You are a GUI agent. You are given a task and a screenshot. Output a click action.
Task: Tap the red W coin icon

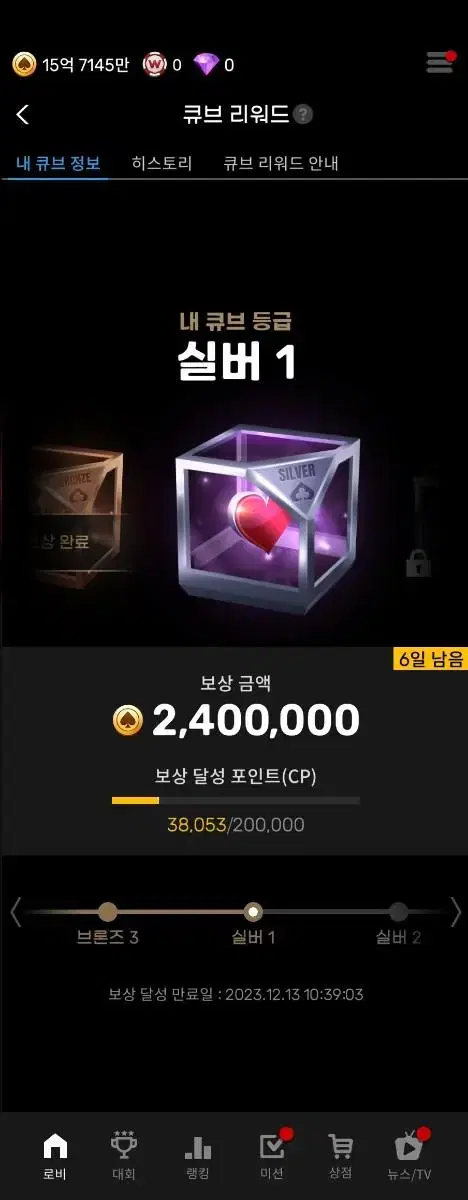tap(154, 65)
